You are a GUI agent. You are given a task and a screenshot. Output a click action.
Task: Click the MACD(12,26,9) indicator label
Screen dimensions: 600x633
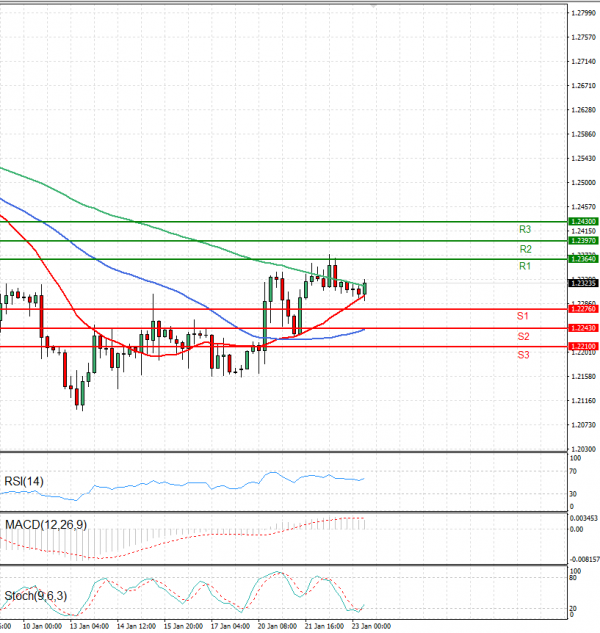46,525
